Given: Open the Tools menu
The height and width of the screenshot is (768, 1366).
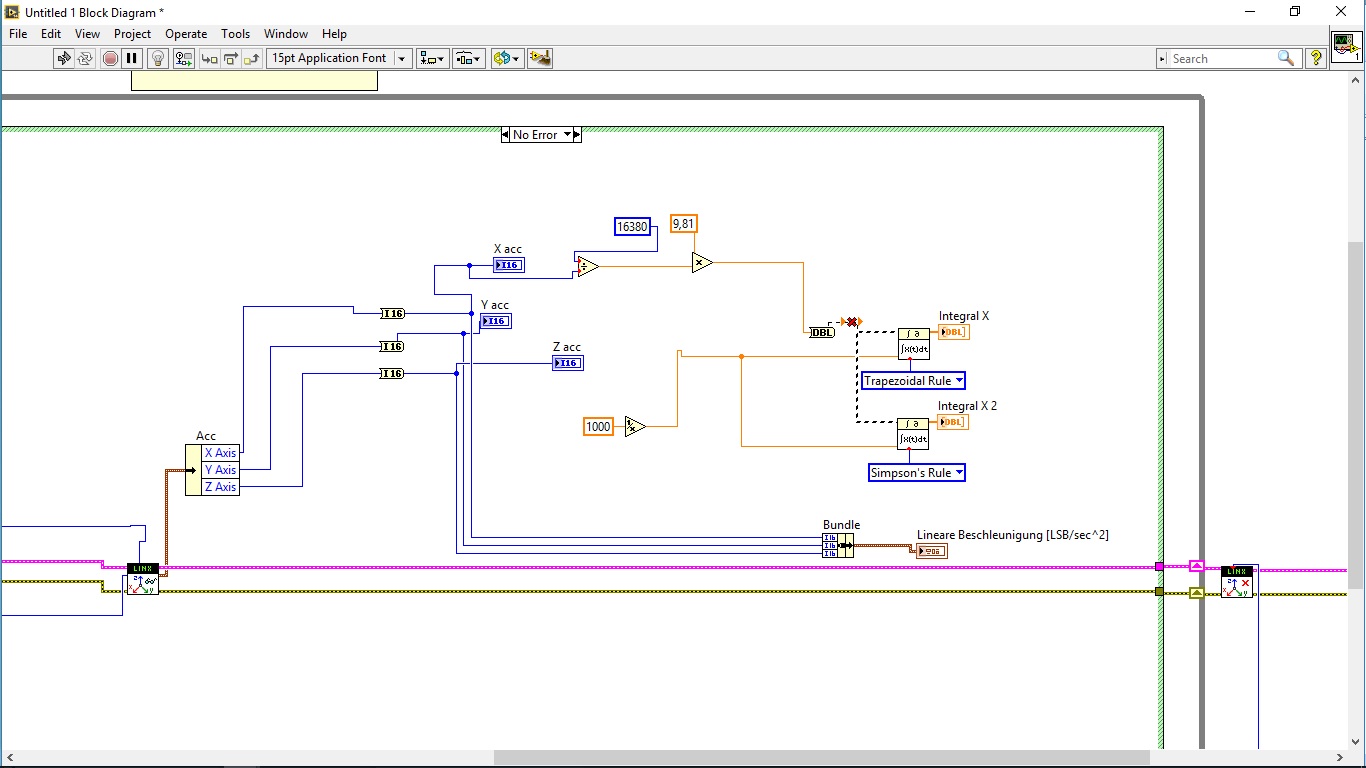Looking at the screenshot, I should pyautogui.click(x=236, y=34).
